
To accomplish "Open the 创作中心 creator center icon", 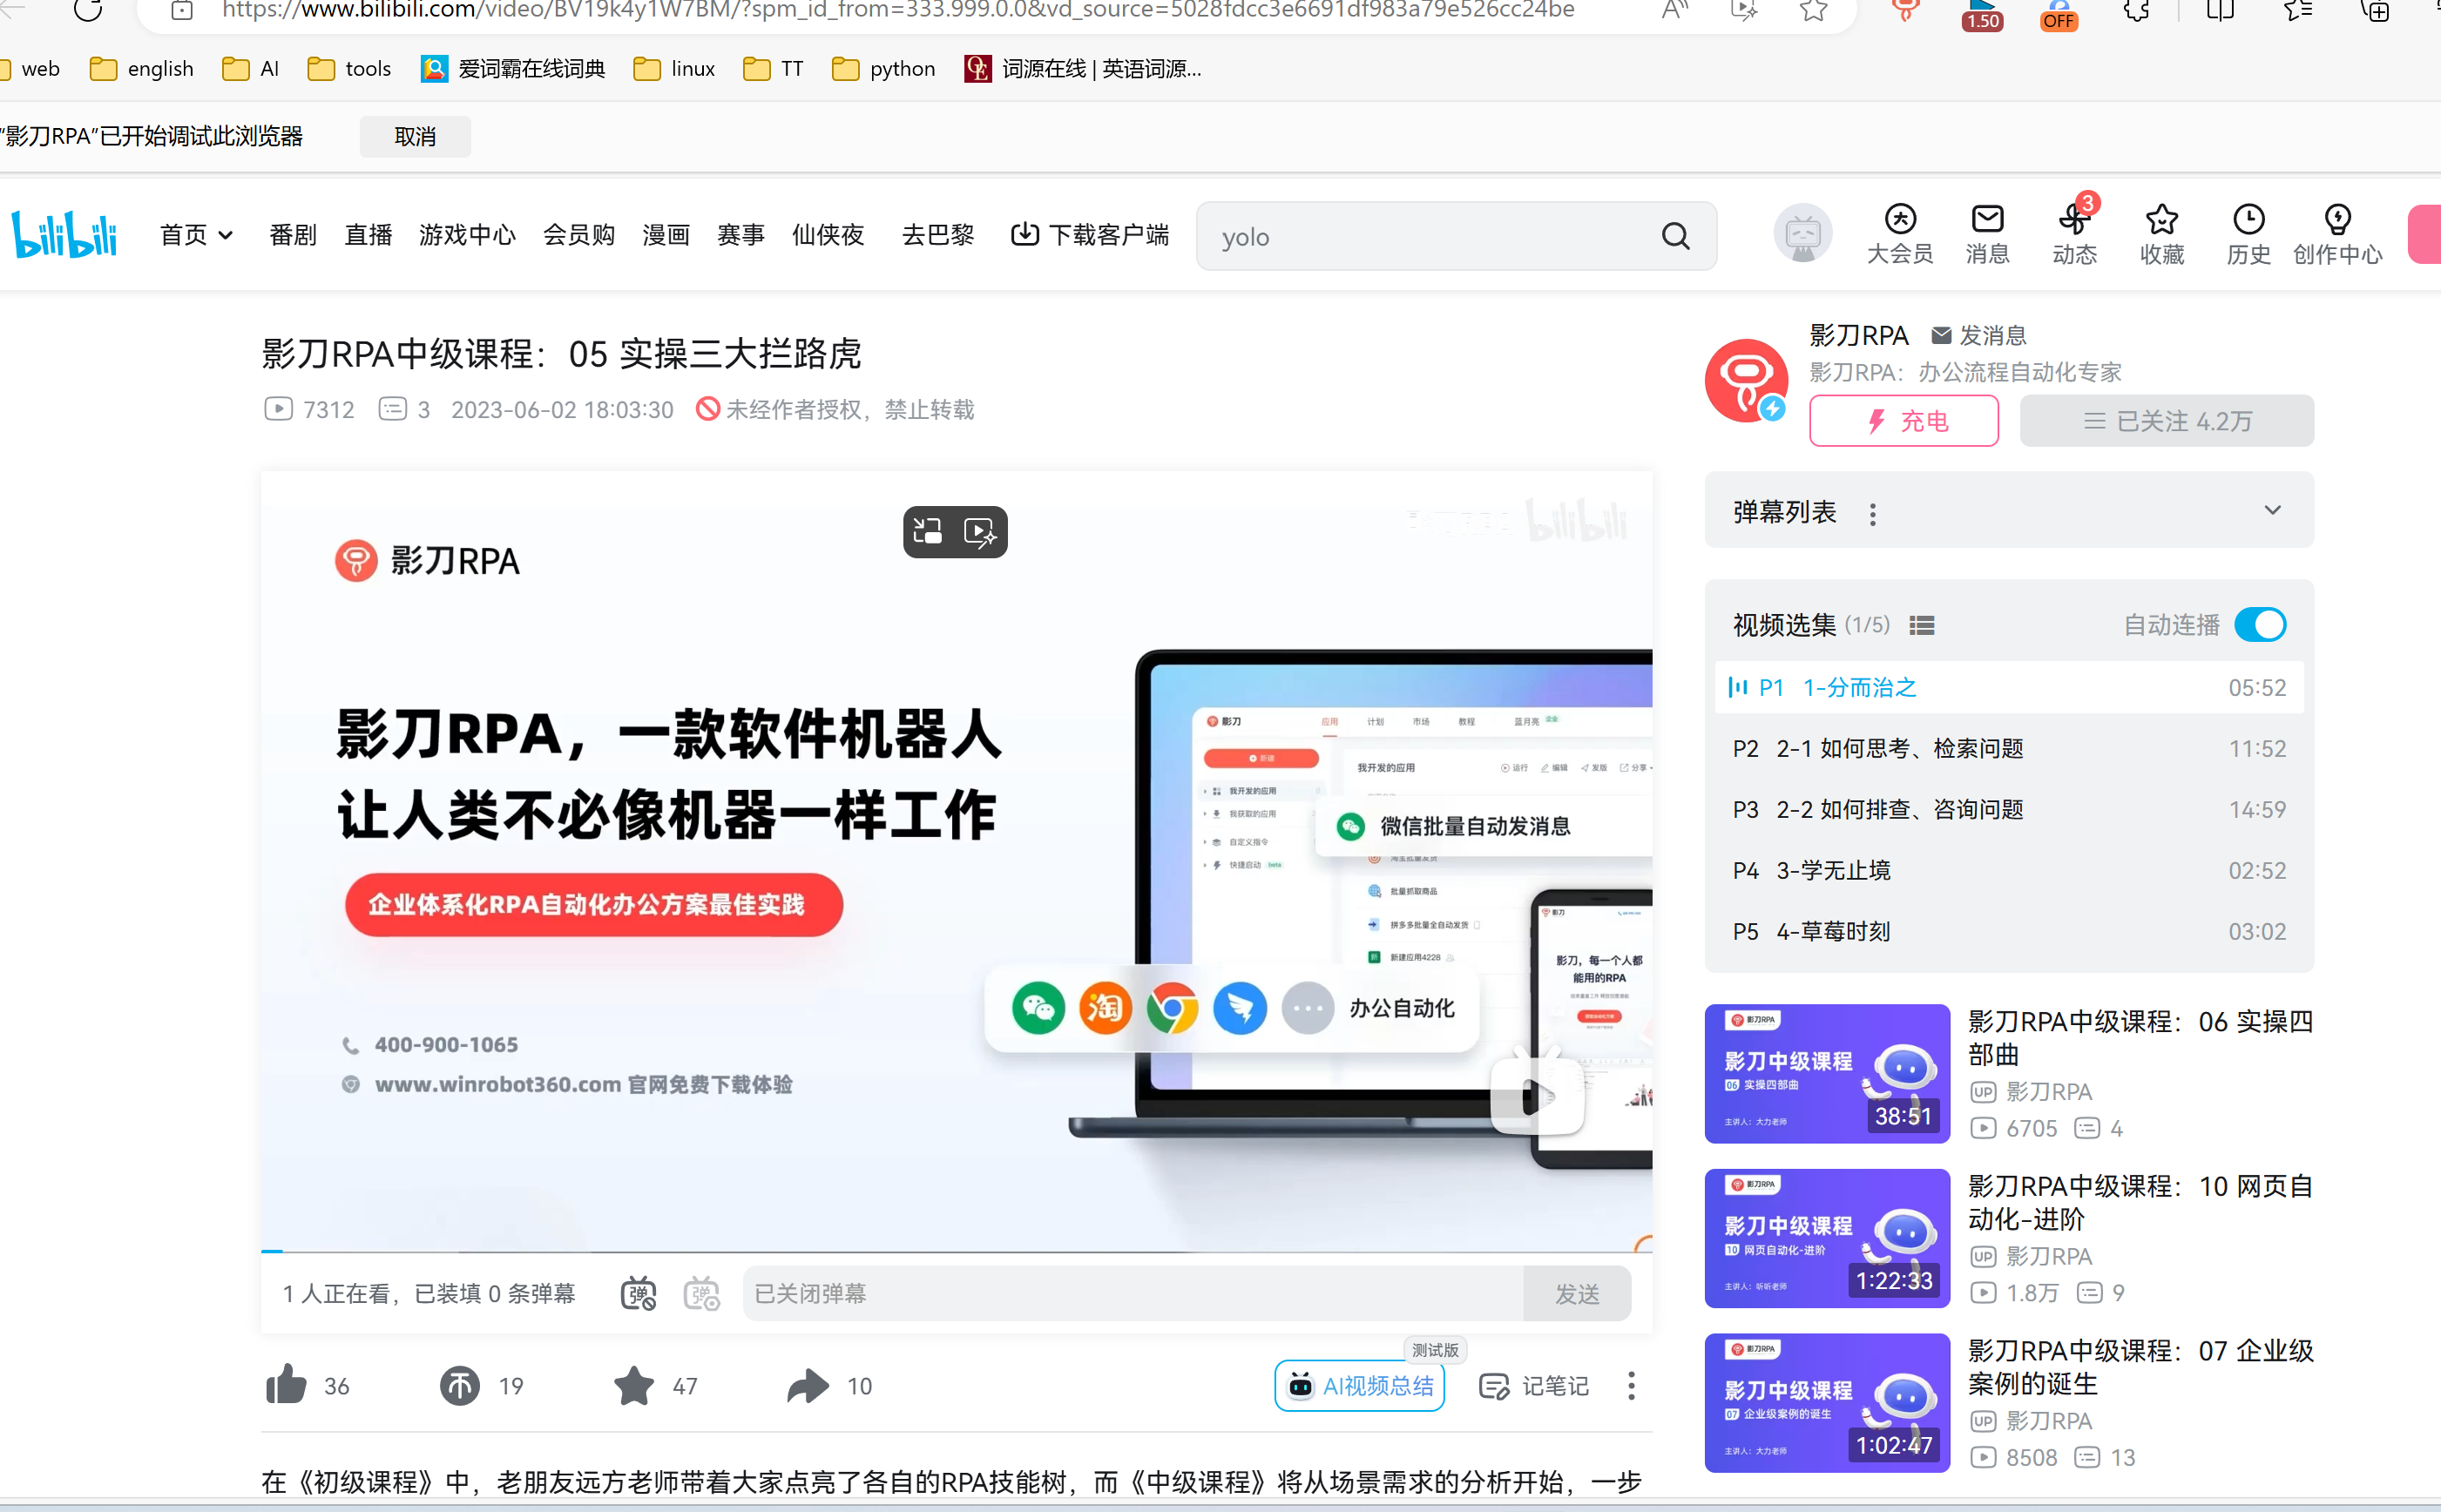I will click(x=2337, y=234).
